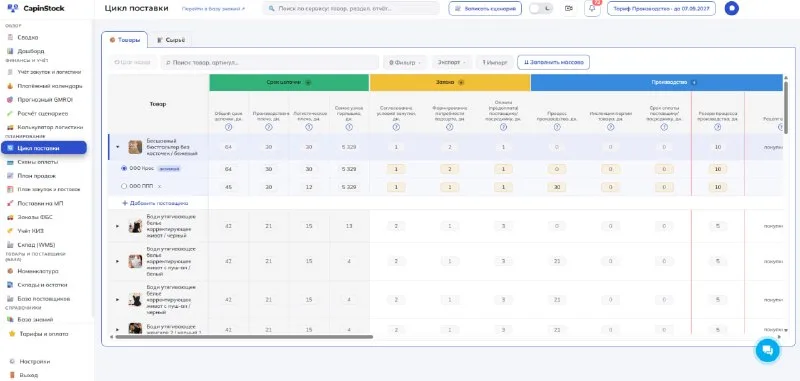
Task: Remove ООО ППП supplier with the x
Action: tap(159, 187)
